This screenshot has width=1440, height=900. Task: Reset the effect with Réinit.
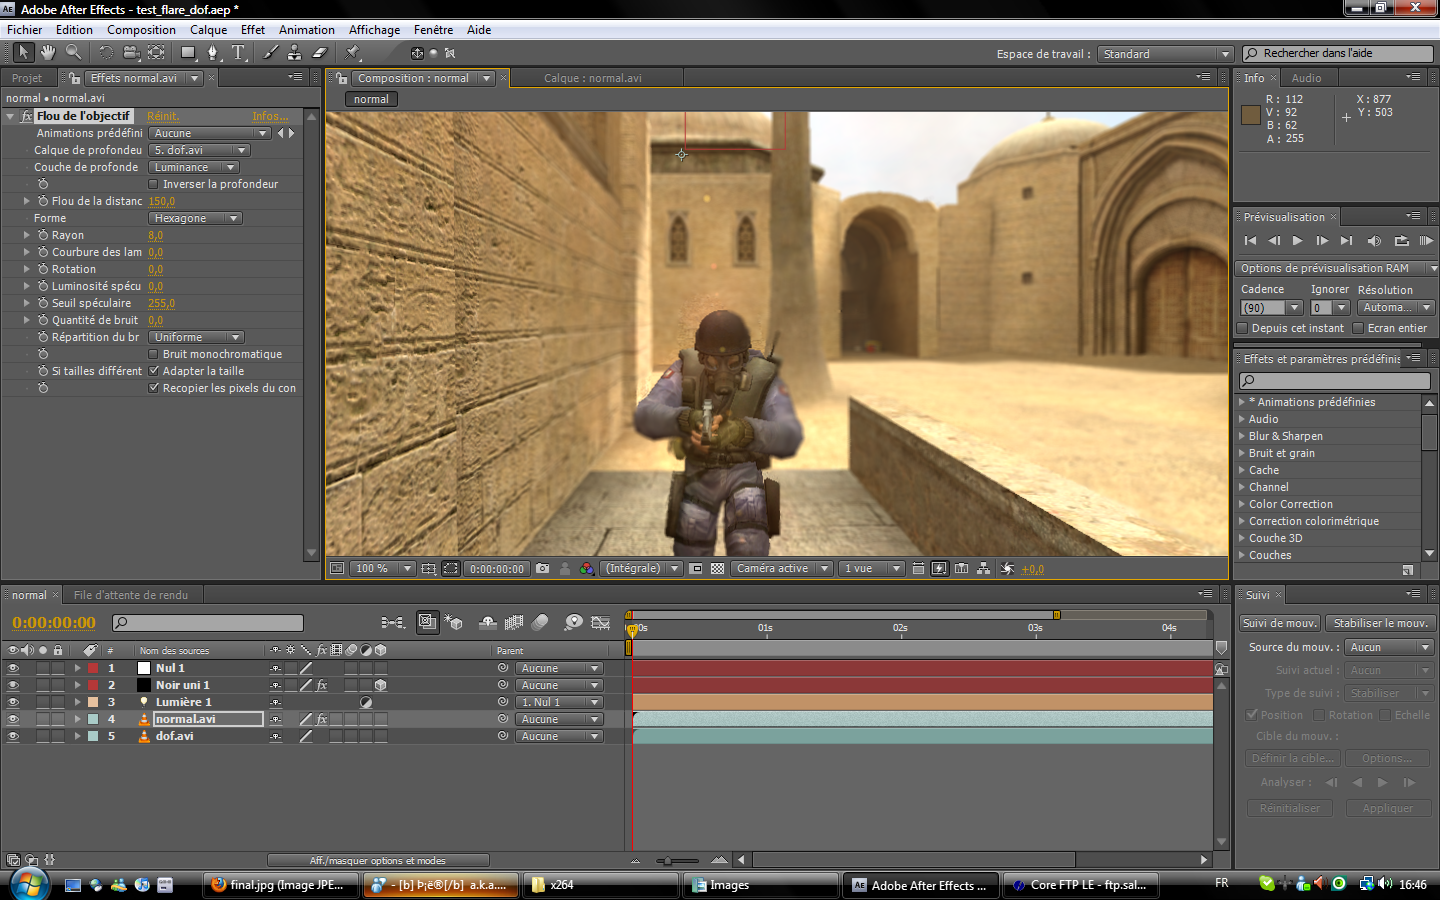click(x=162, y=116)
